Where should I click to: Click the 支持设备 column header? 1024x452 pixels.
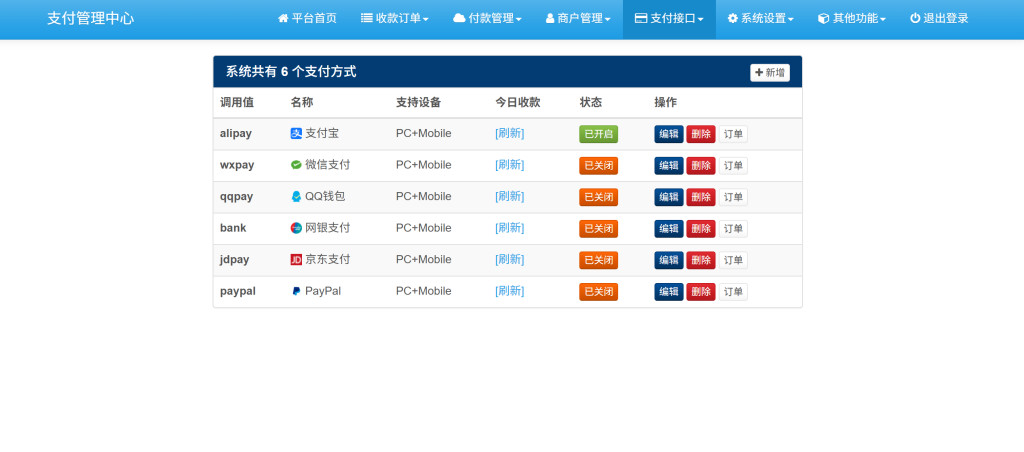click(419, 103)
